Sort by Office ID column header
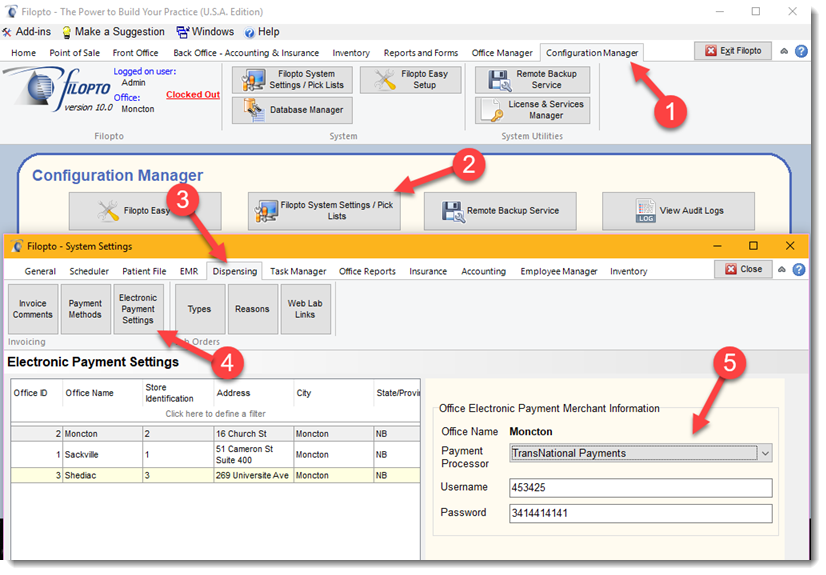 click(x=36, y=393)
